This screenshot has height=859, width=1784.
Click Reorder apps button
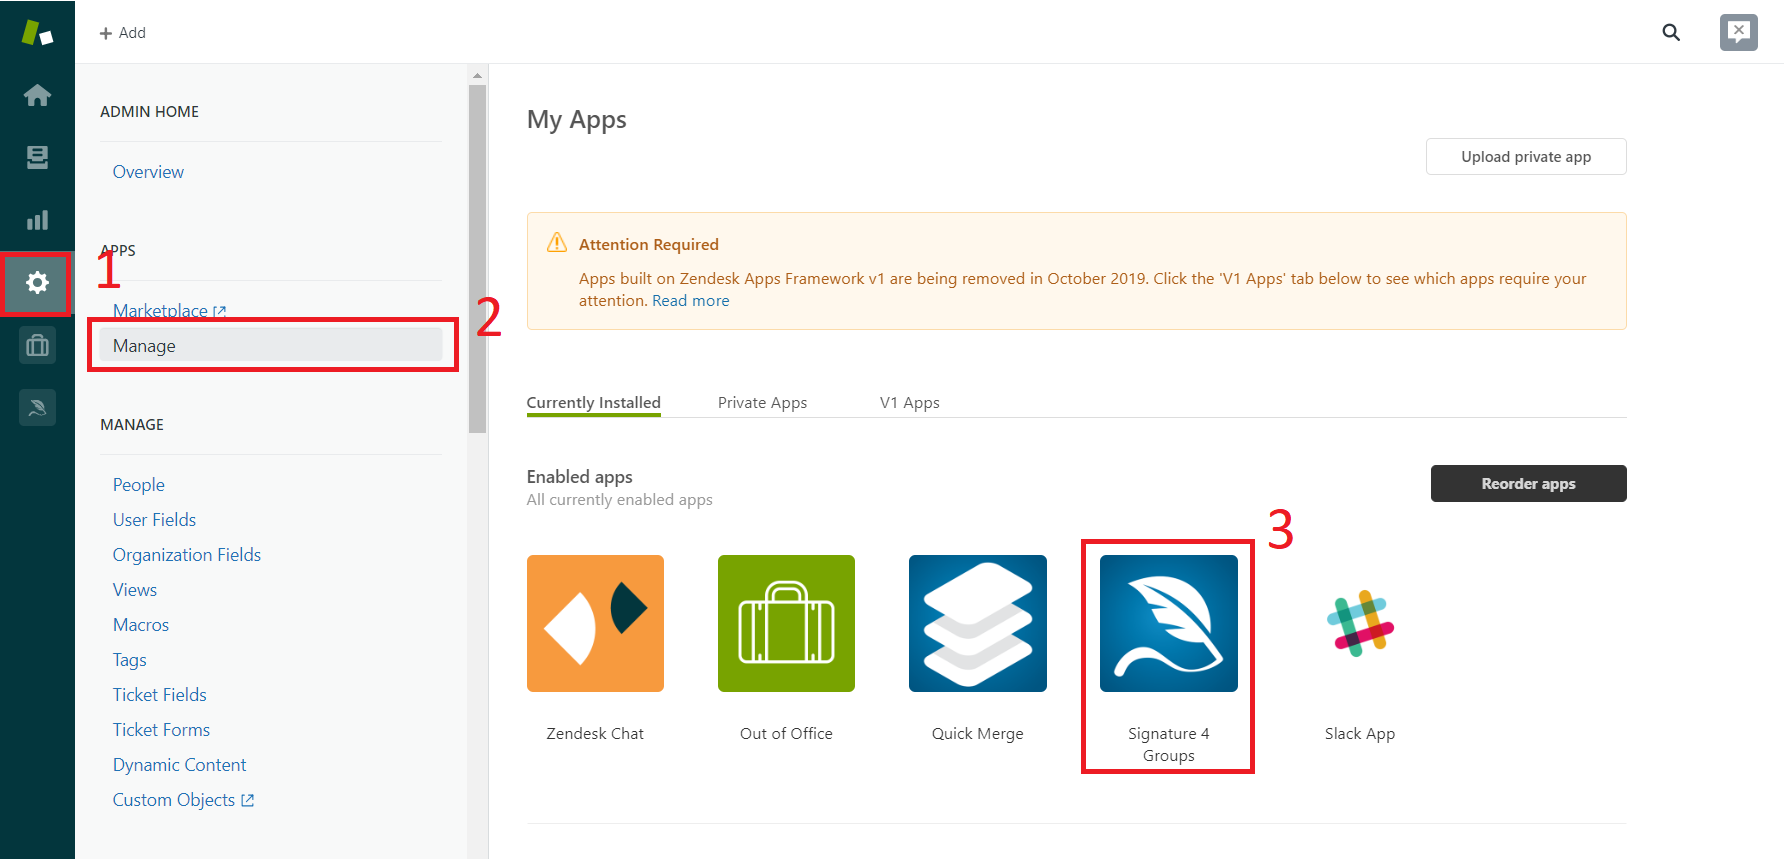[x=1528, y=484]
